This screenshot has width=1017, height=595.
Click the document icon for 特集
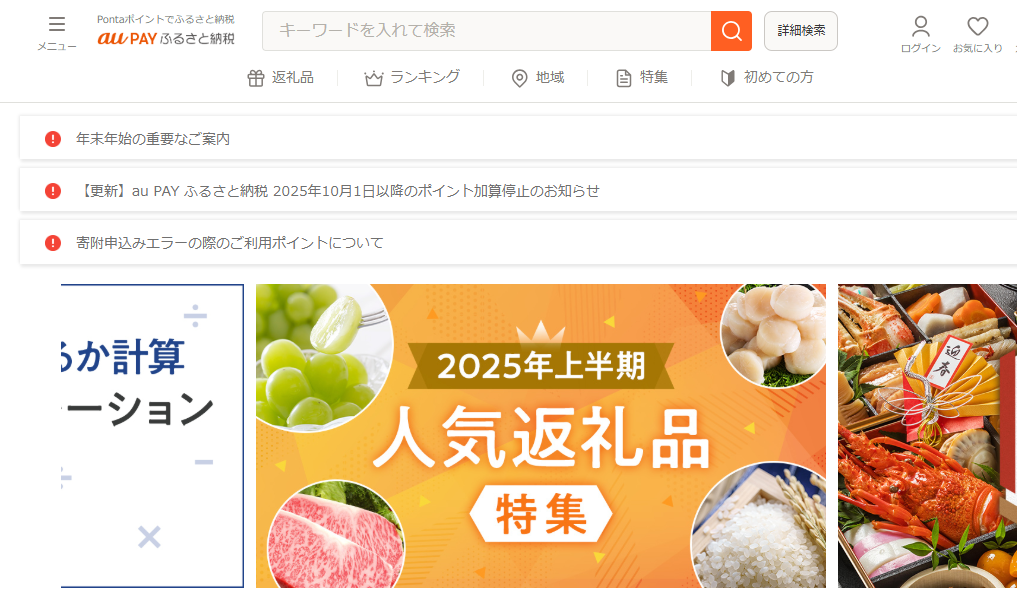tap(623, 79)
